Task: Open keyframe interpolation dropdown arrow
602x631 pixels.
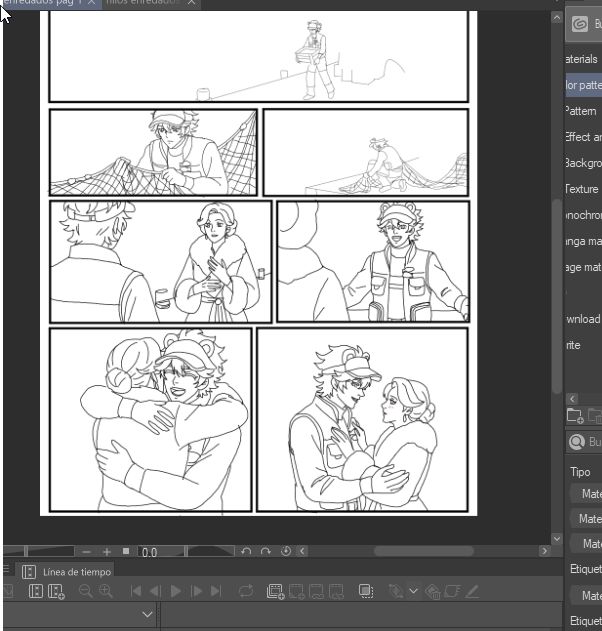Action: click(413, 591)
